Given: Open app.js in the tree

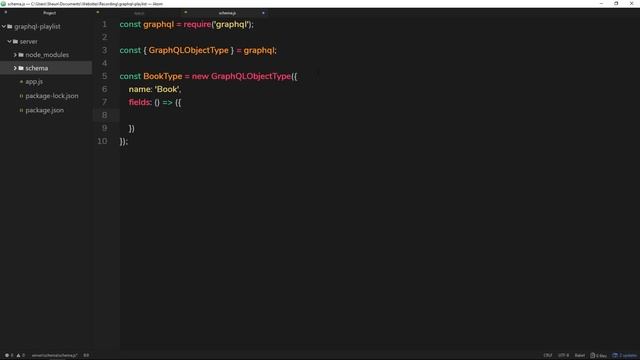Looking at the screenshot, I should pos(34,82).
